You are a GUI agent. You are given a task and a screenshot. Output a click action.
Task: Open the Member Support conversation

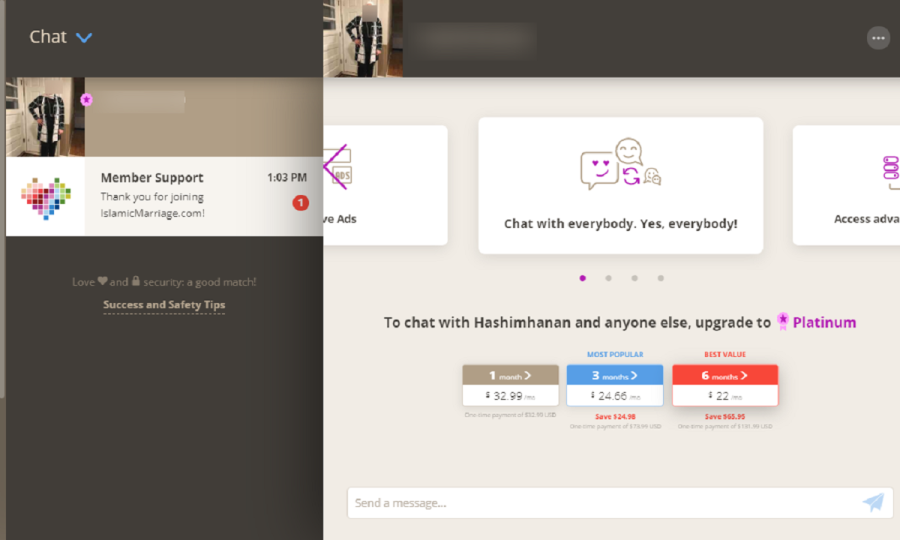[x=164, y=196]
